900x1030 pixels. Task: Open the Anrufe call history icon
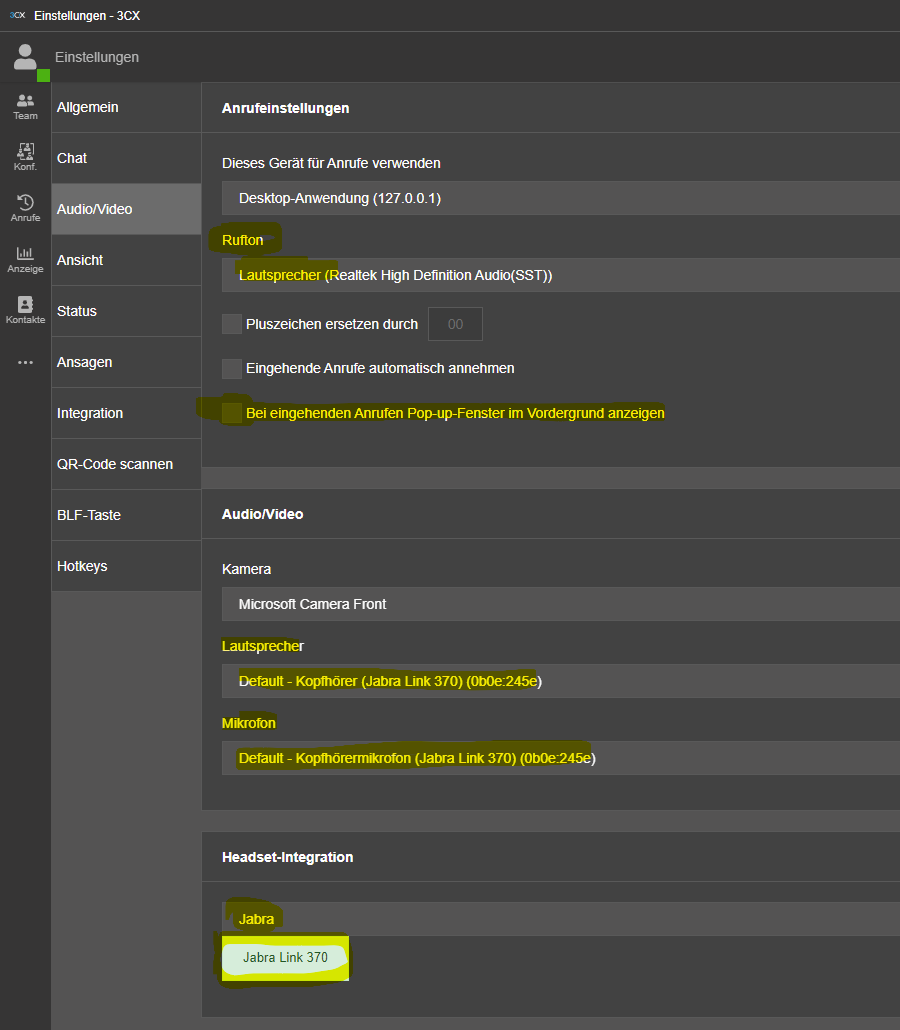25,208
